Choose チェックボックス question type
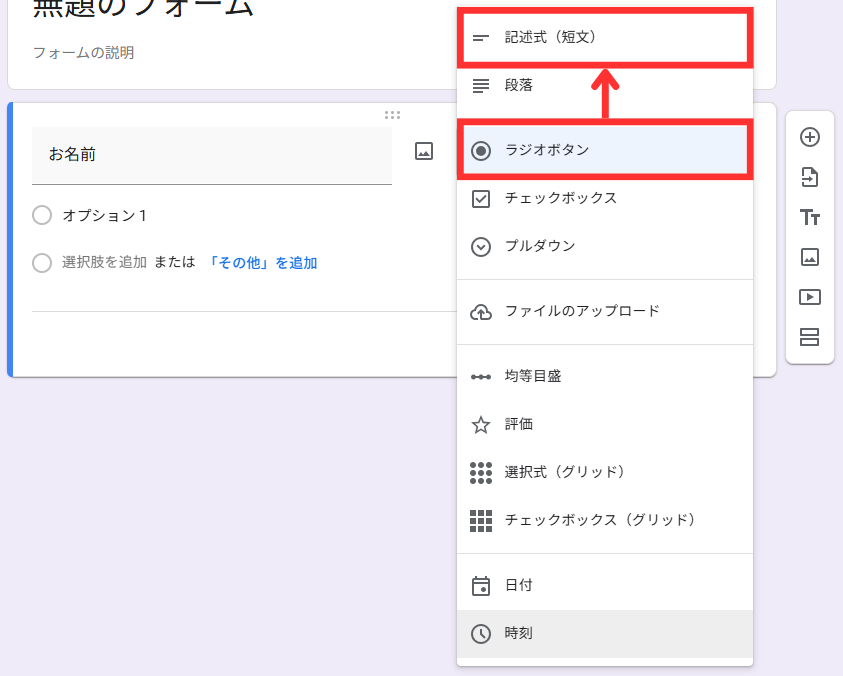This screenshot has height=676, width=843. (x=605, y=198)
